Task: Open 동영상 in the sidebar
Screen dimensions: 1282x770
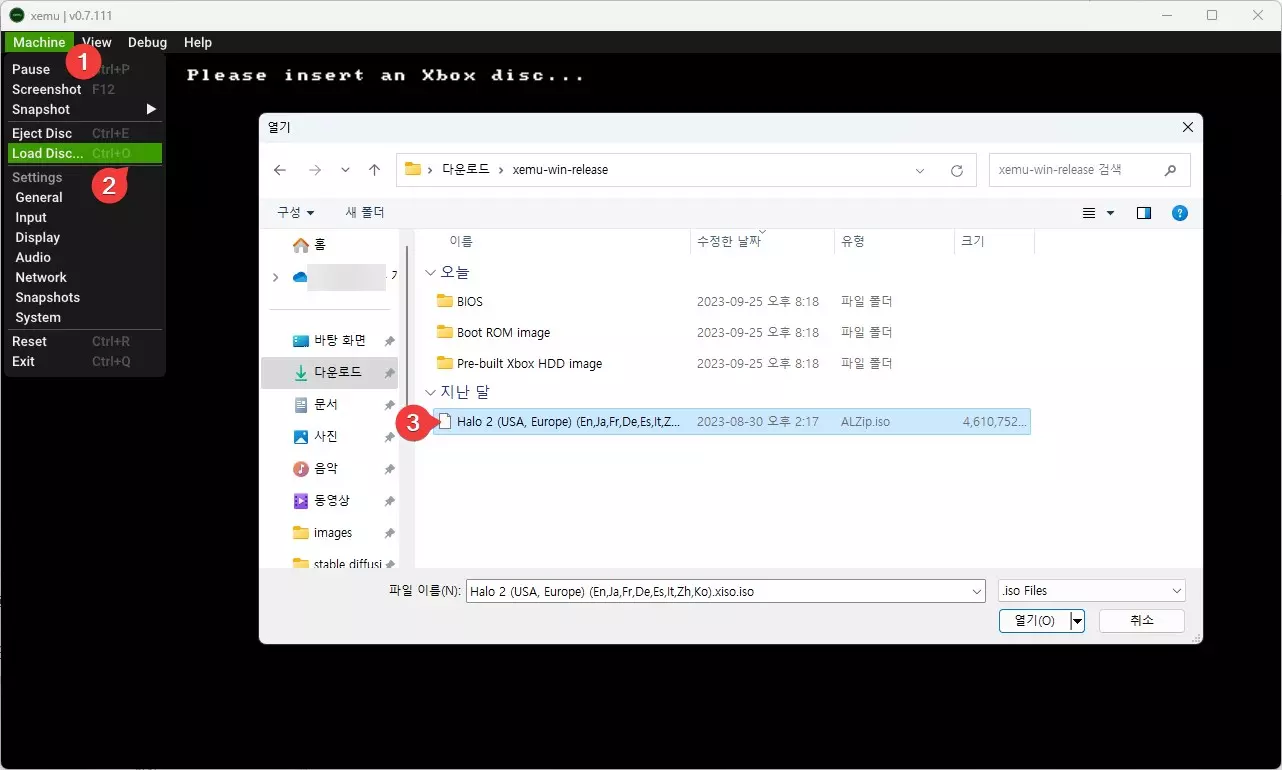Action: [x=330, y=500]
